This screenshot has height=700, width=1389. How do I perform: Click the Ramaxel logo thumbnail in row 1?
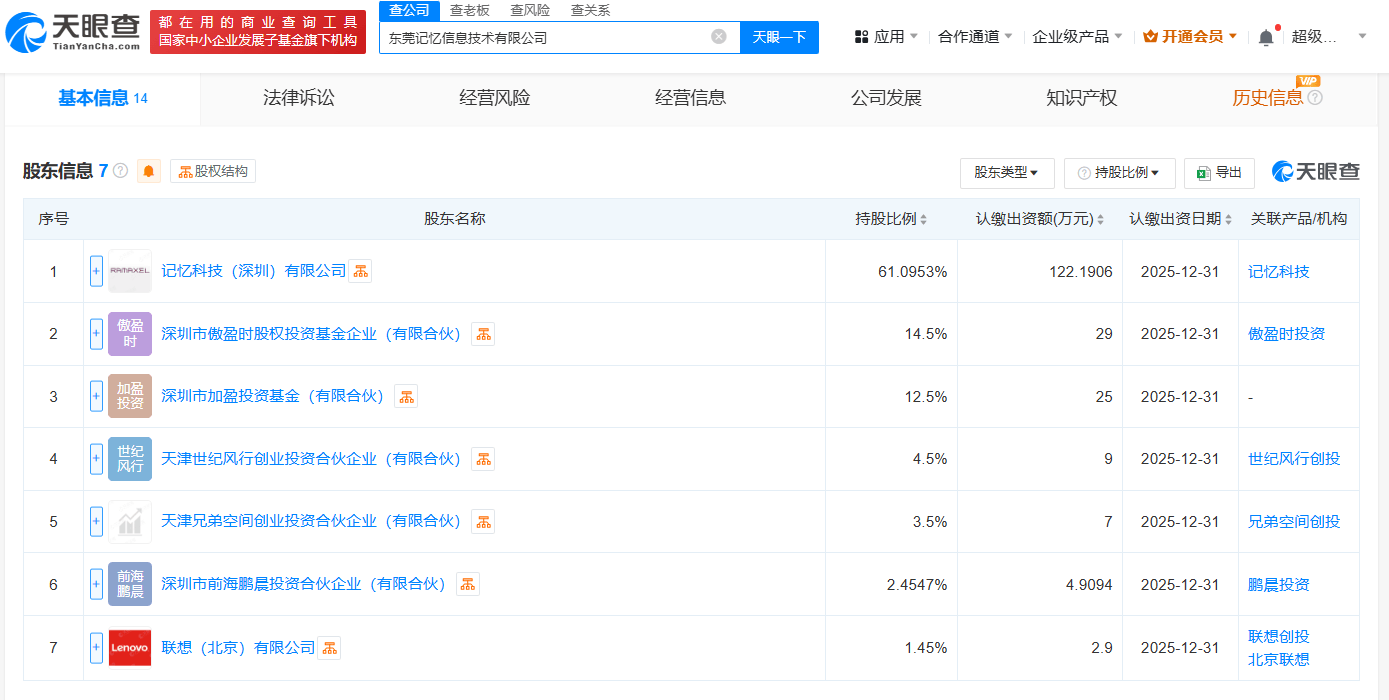click(130, 271)
